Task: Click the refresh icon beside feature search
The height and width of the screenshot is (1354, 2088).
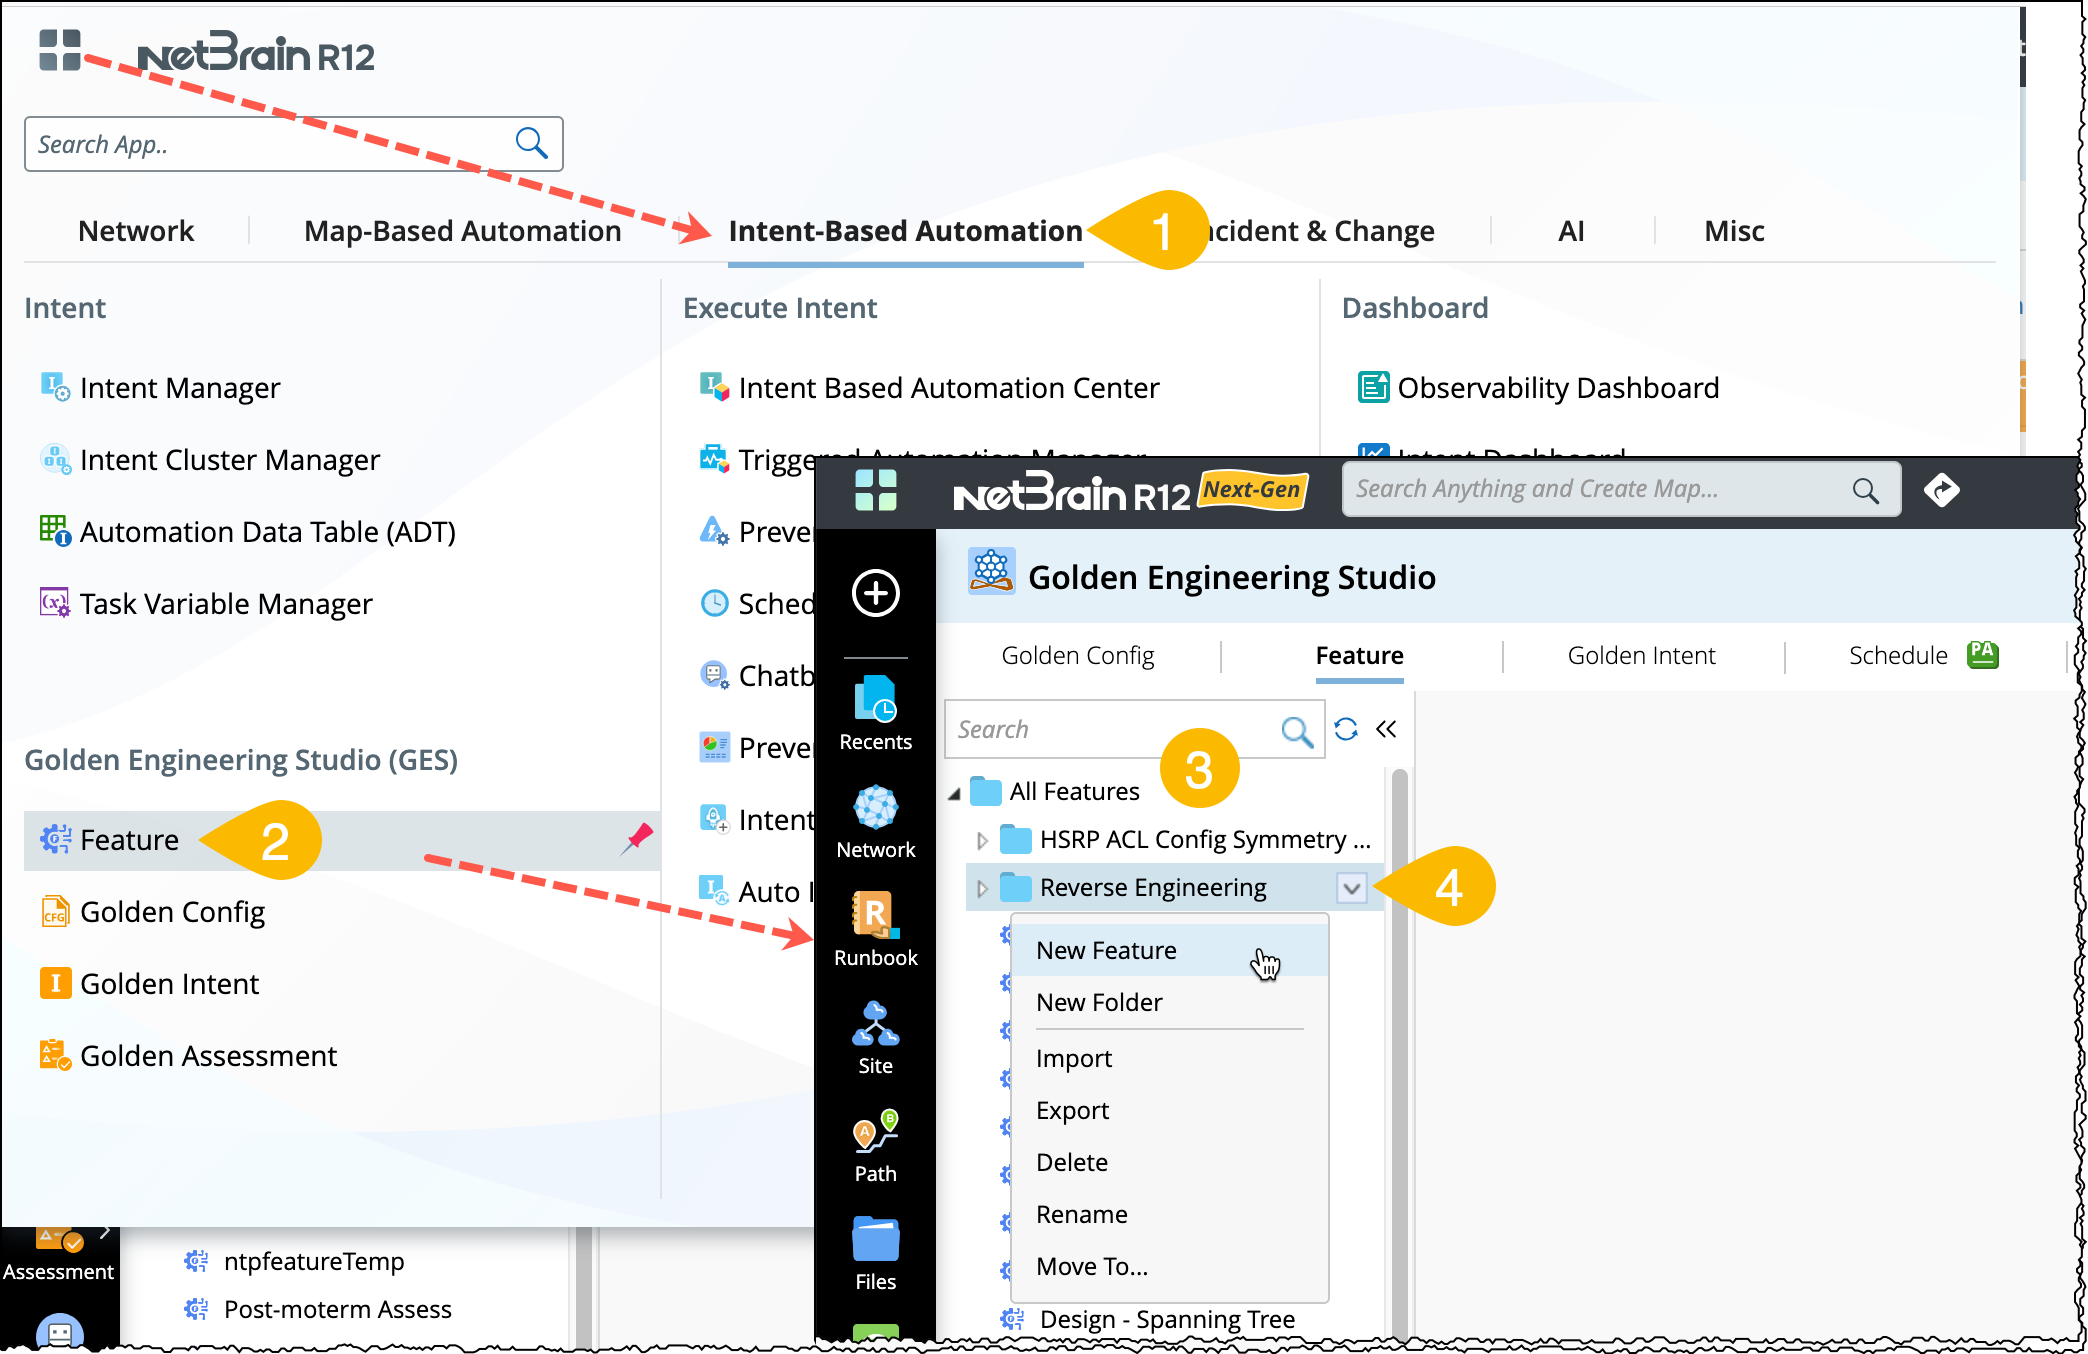Action: [1346, 729]
